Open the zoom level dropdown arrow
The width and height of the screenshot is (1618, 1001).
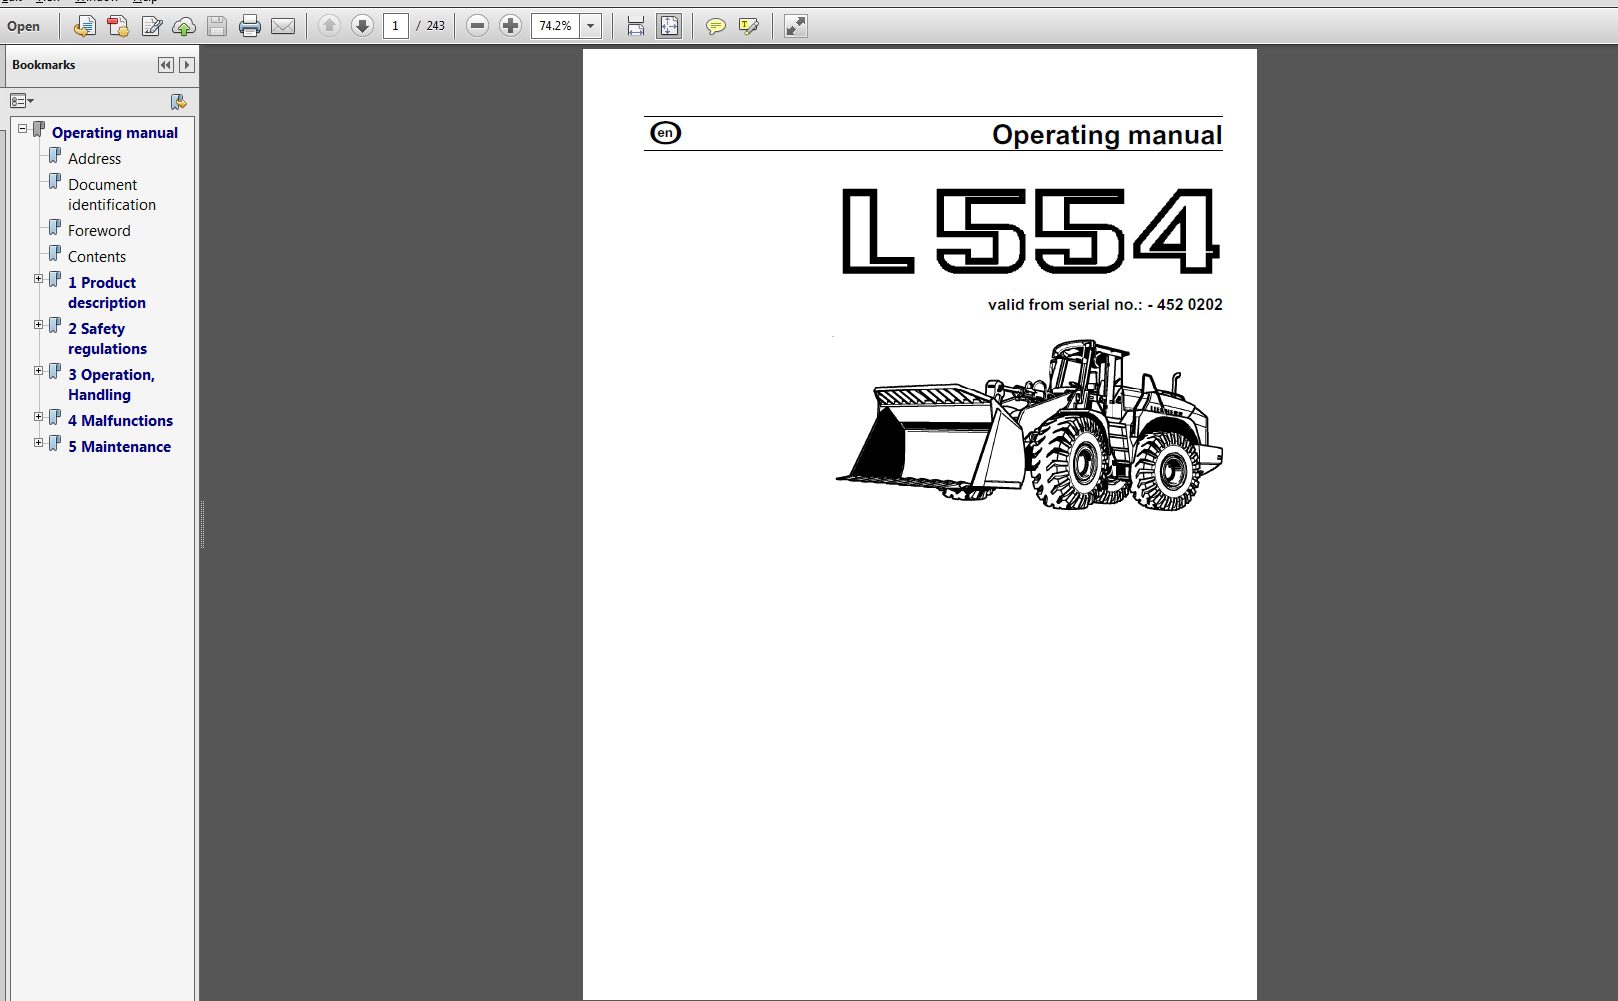(591, 26)
